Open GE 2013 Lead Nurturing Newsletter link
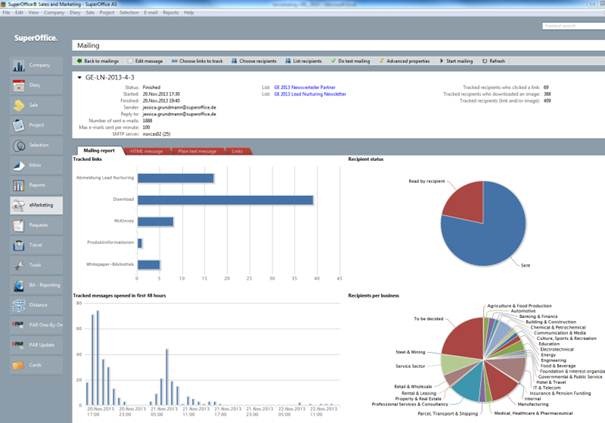Image resolution: width=605 pixels, height=423 pixels. (x=310, y=94)
